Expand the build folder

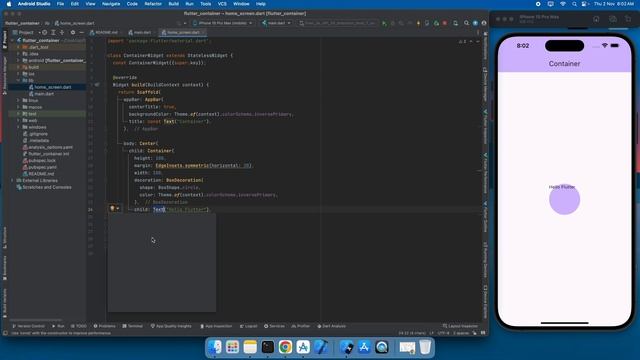point(18,67)
